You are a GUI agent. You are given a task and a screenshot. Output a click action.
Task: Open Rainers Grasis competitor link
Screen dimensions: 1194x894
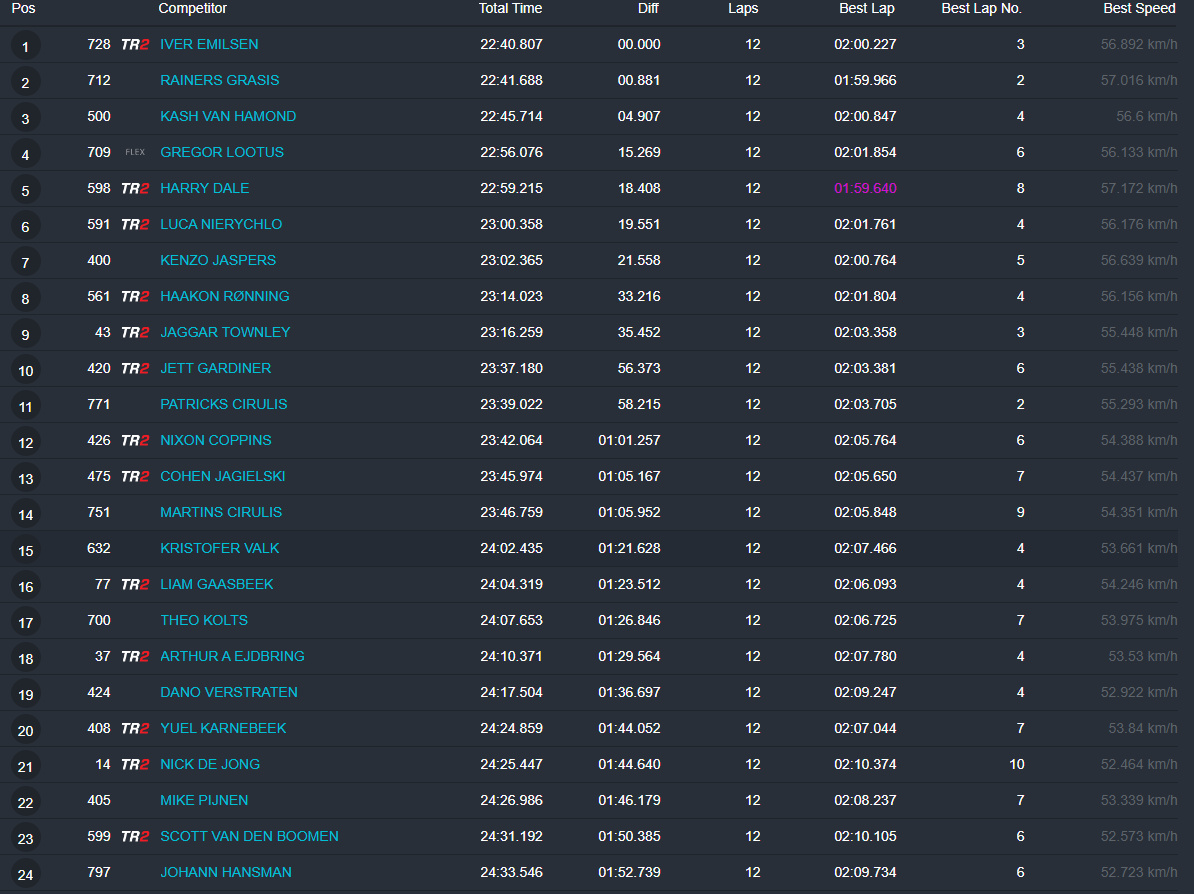(219, 80)
